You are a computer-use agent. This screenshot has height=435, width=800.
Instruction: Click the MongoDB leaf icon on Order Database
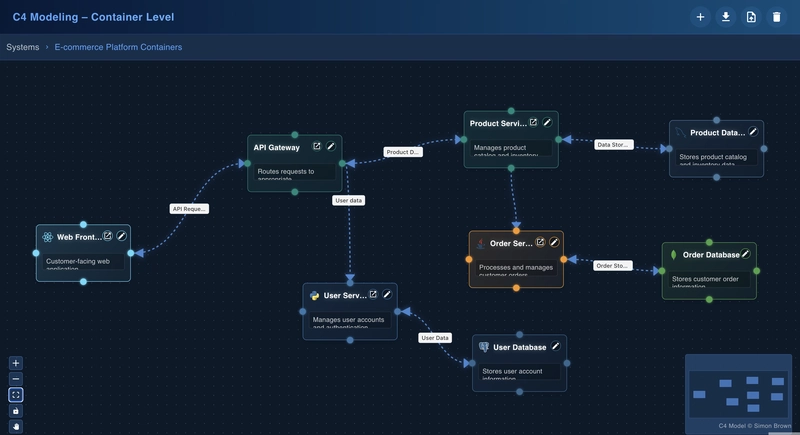click(673, 255)
